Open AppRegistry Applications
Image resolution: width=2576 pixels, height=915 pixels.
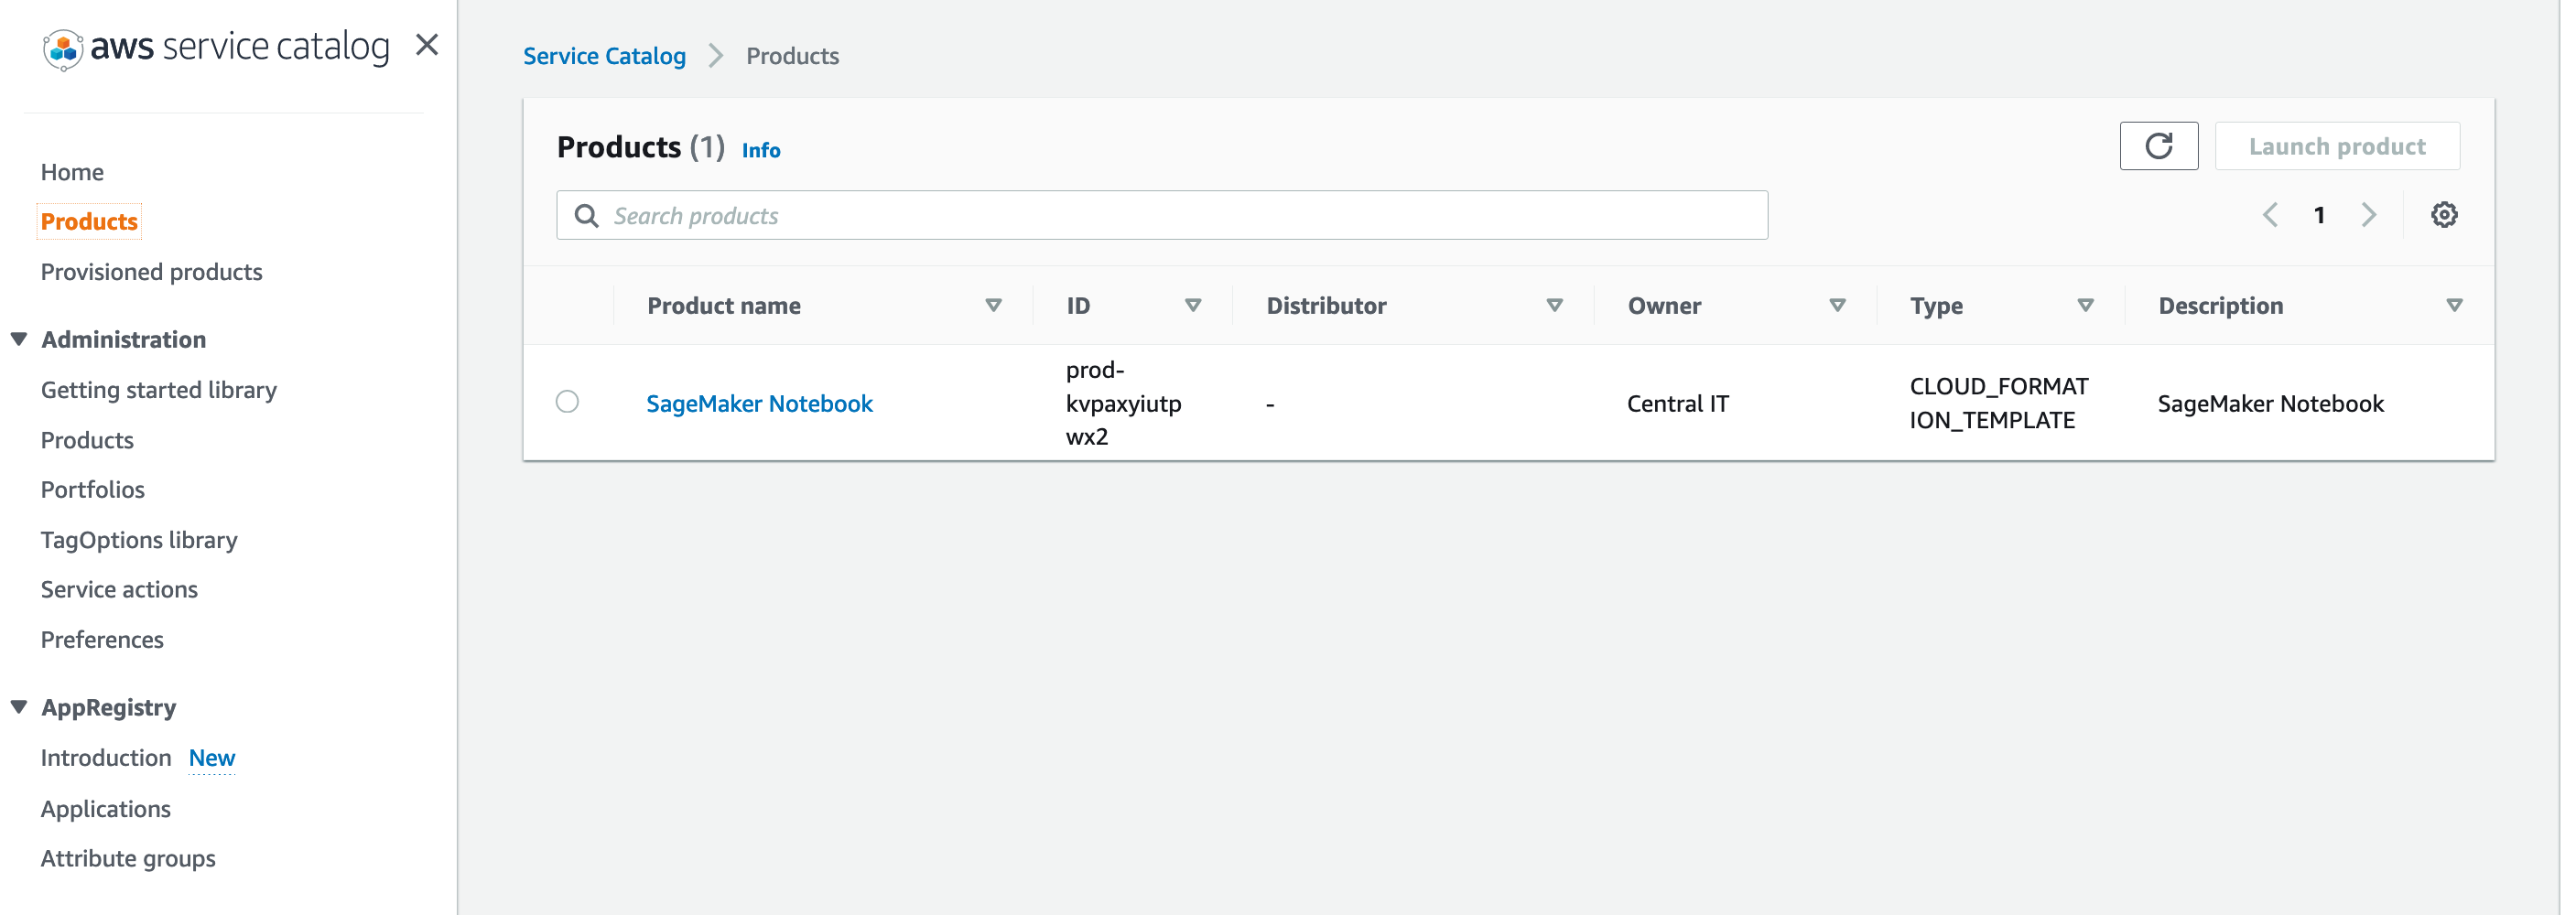[x=105, y=809]
